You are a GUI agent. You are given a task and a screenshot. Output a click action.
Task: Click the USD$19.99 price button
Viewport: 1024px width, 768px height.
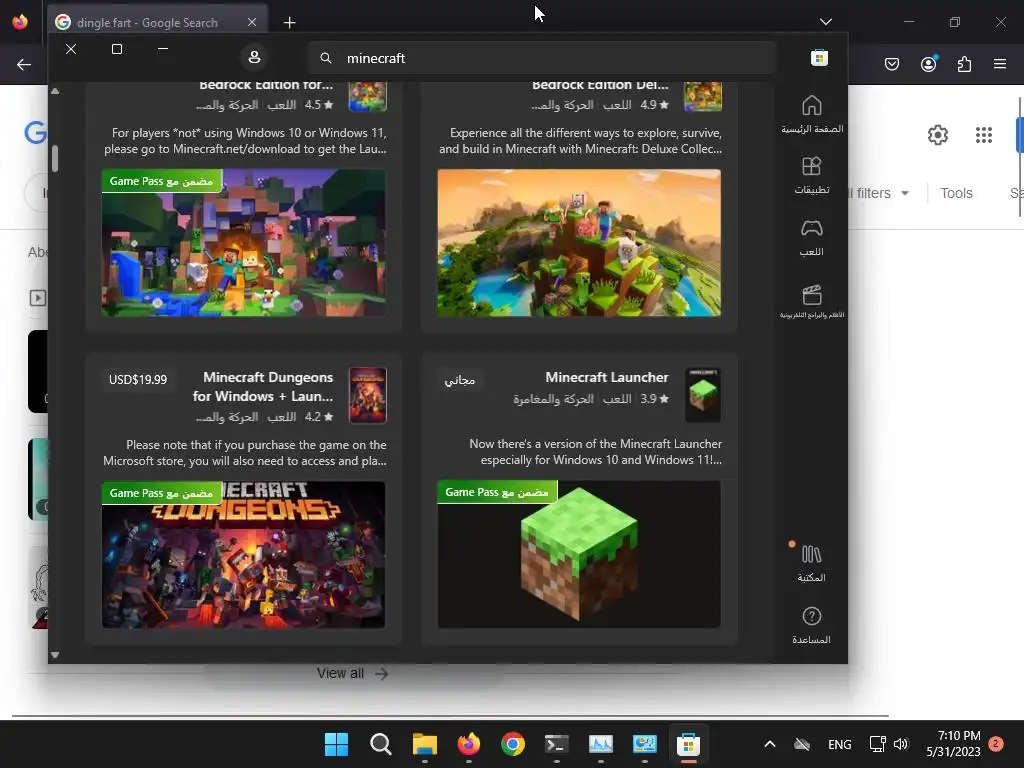point(138,379)
